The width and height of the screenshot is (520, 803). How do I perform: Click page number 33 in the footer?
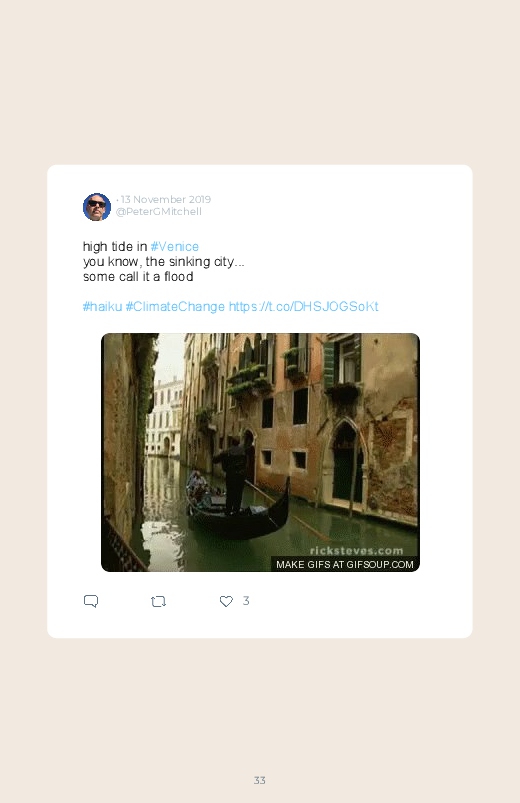[260, 780]
